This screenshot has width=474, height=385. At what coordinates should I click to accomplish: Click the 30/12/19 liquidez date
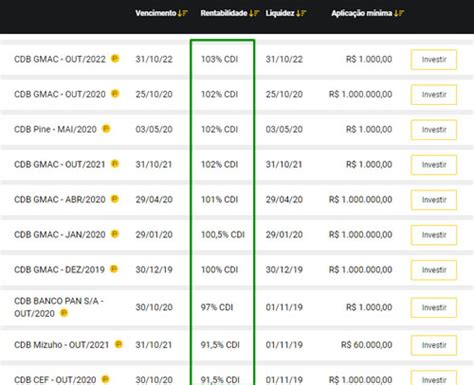[x=284, y=270]
